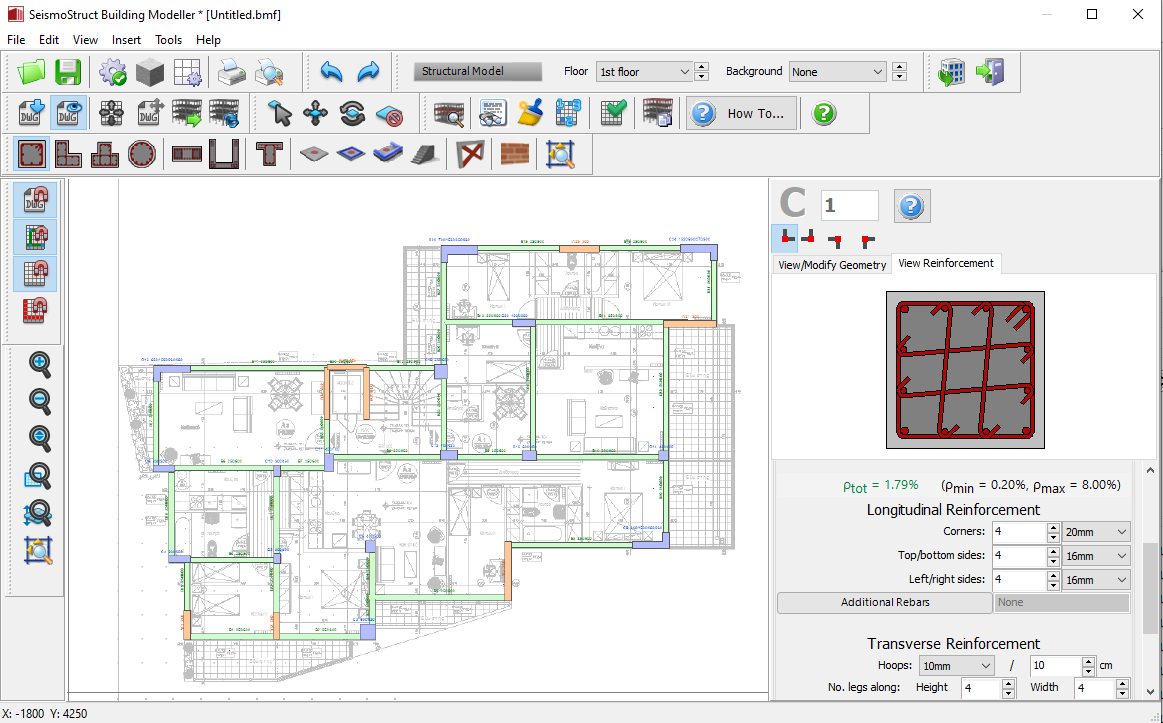Screen dimensions: 1163x723
Task: Select the delete element tool
Action: click(x=389, y=113)
